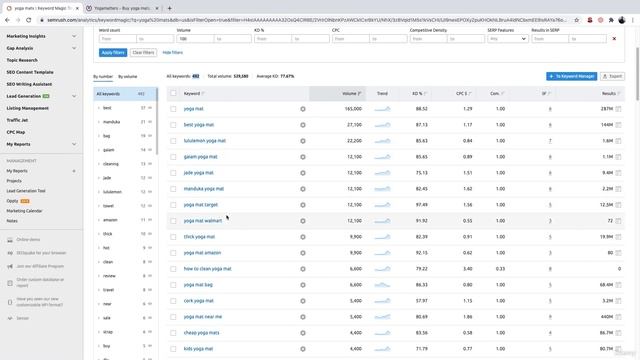Expand the Marketing Insights sidebar section
Screen dimensions: 640x360
pos(74,36)
